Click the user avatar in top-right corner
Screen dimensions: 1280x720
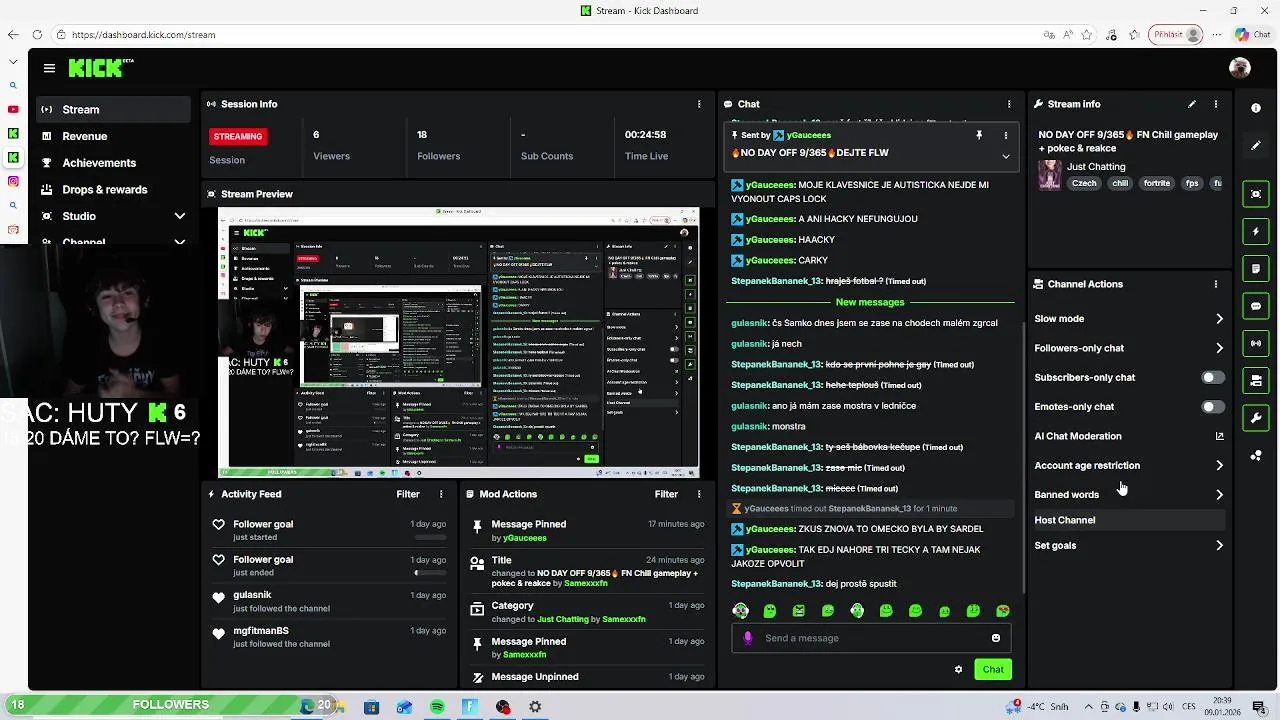tap(1240, 68)
